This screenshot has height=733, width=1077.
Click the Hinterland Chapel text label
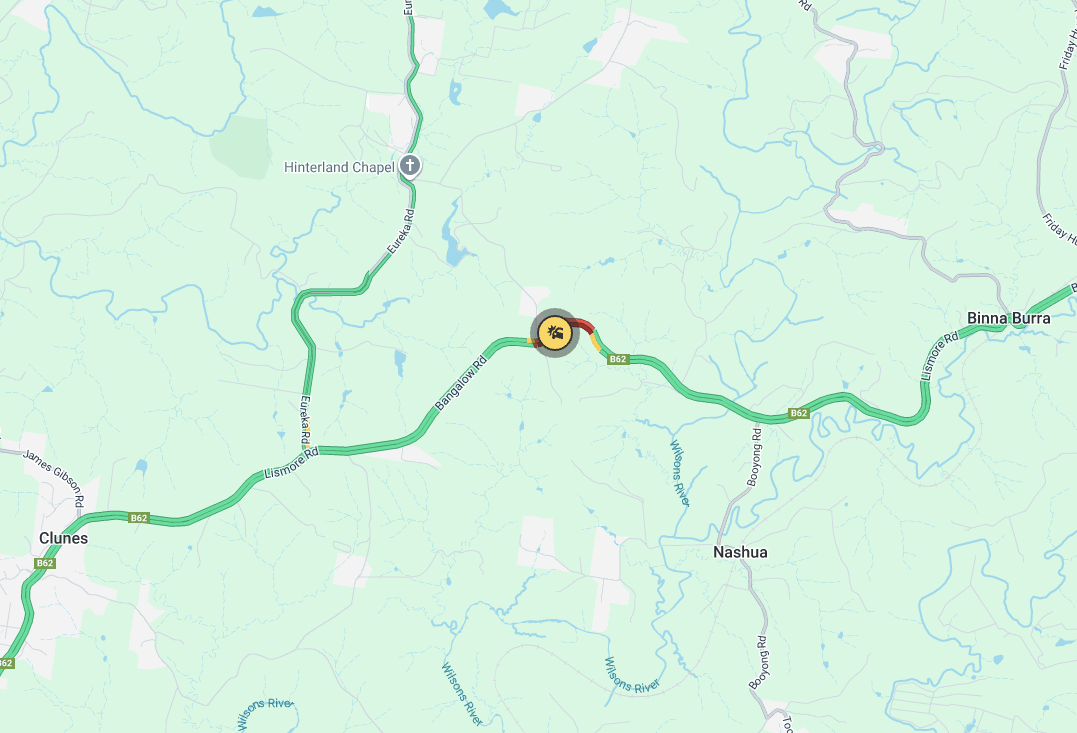point(339,167)
